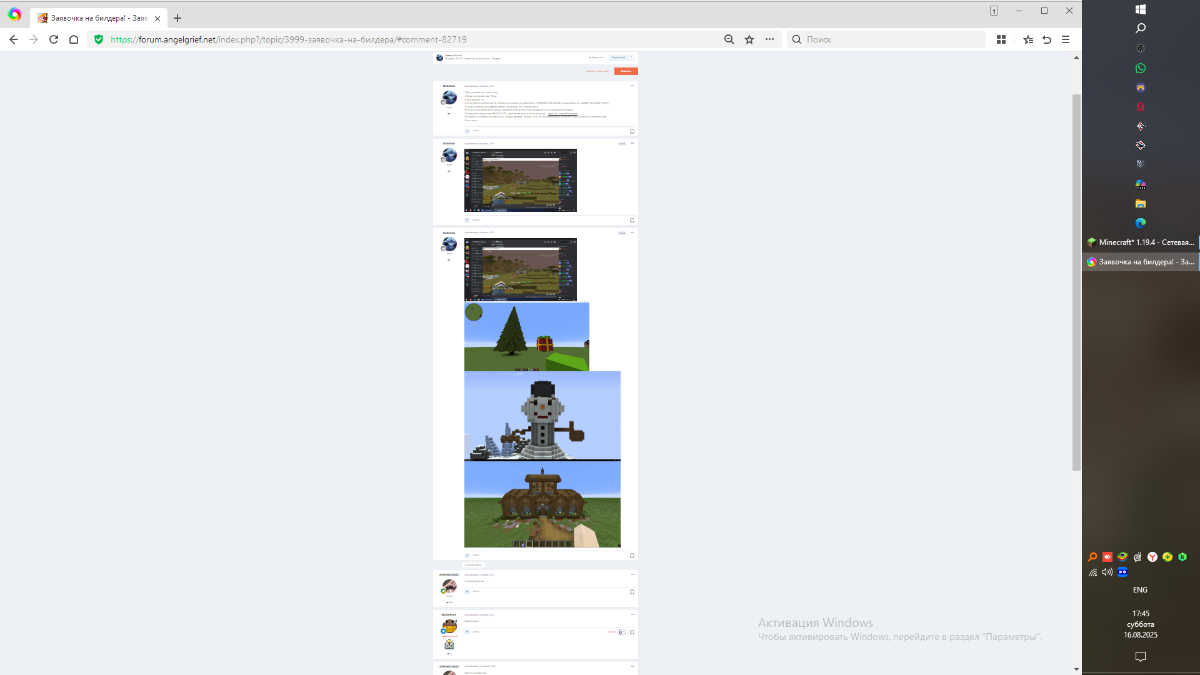Tick the checkbox on the first post

[x=632, y=131]
